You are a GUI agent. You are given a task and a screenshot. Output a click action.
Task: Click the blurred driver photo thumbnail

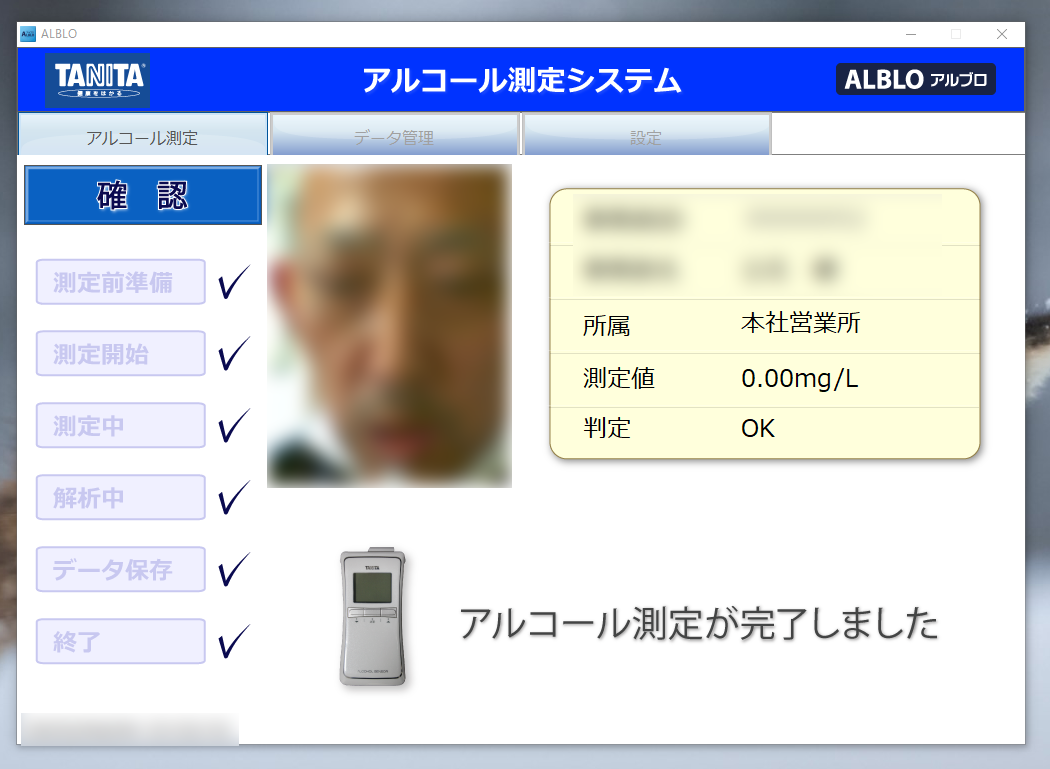389,326
